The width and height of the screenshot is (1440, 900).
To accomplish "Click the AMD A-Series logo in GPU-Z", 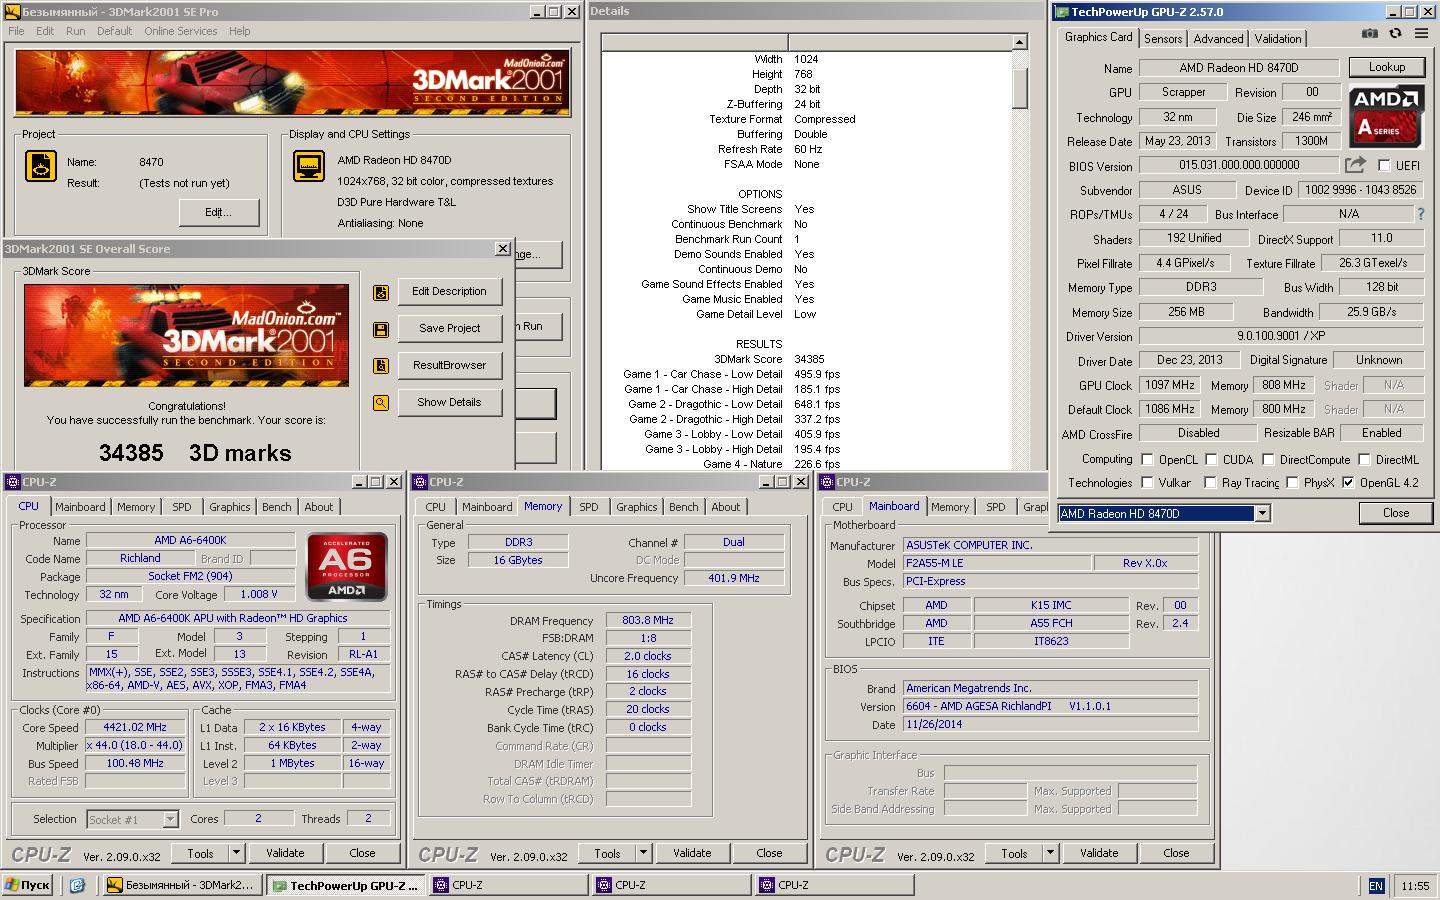I will (x=1386, y=116).
